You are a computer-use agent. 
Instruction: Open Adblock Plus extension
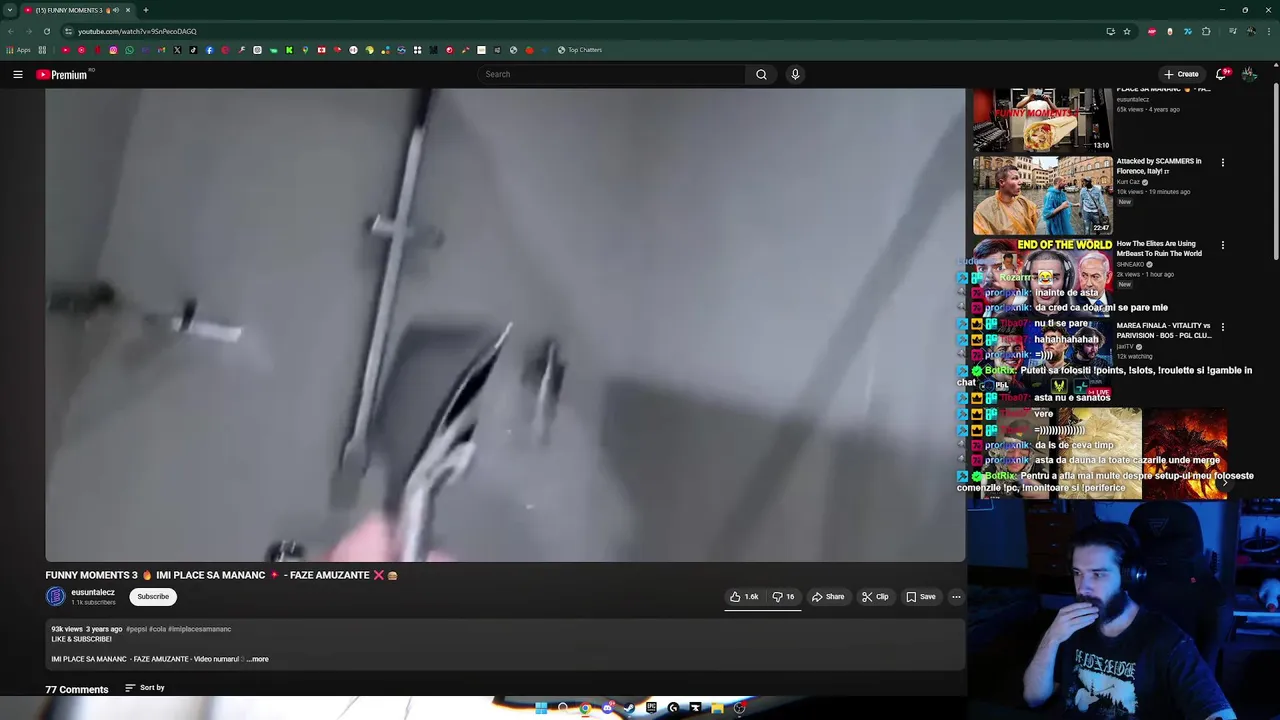1152,31
